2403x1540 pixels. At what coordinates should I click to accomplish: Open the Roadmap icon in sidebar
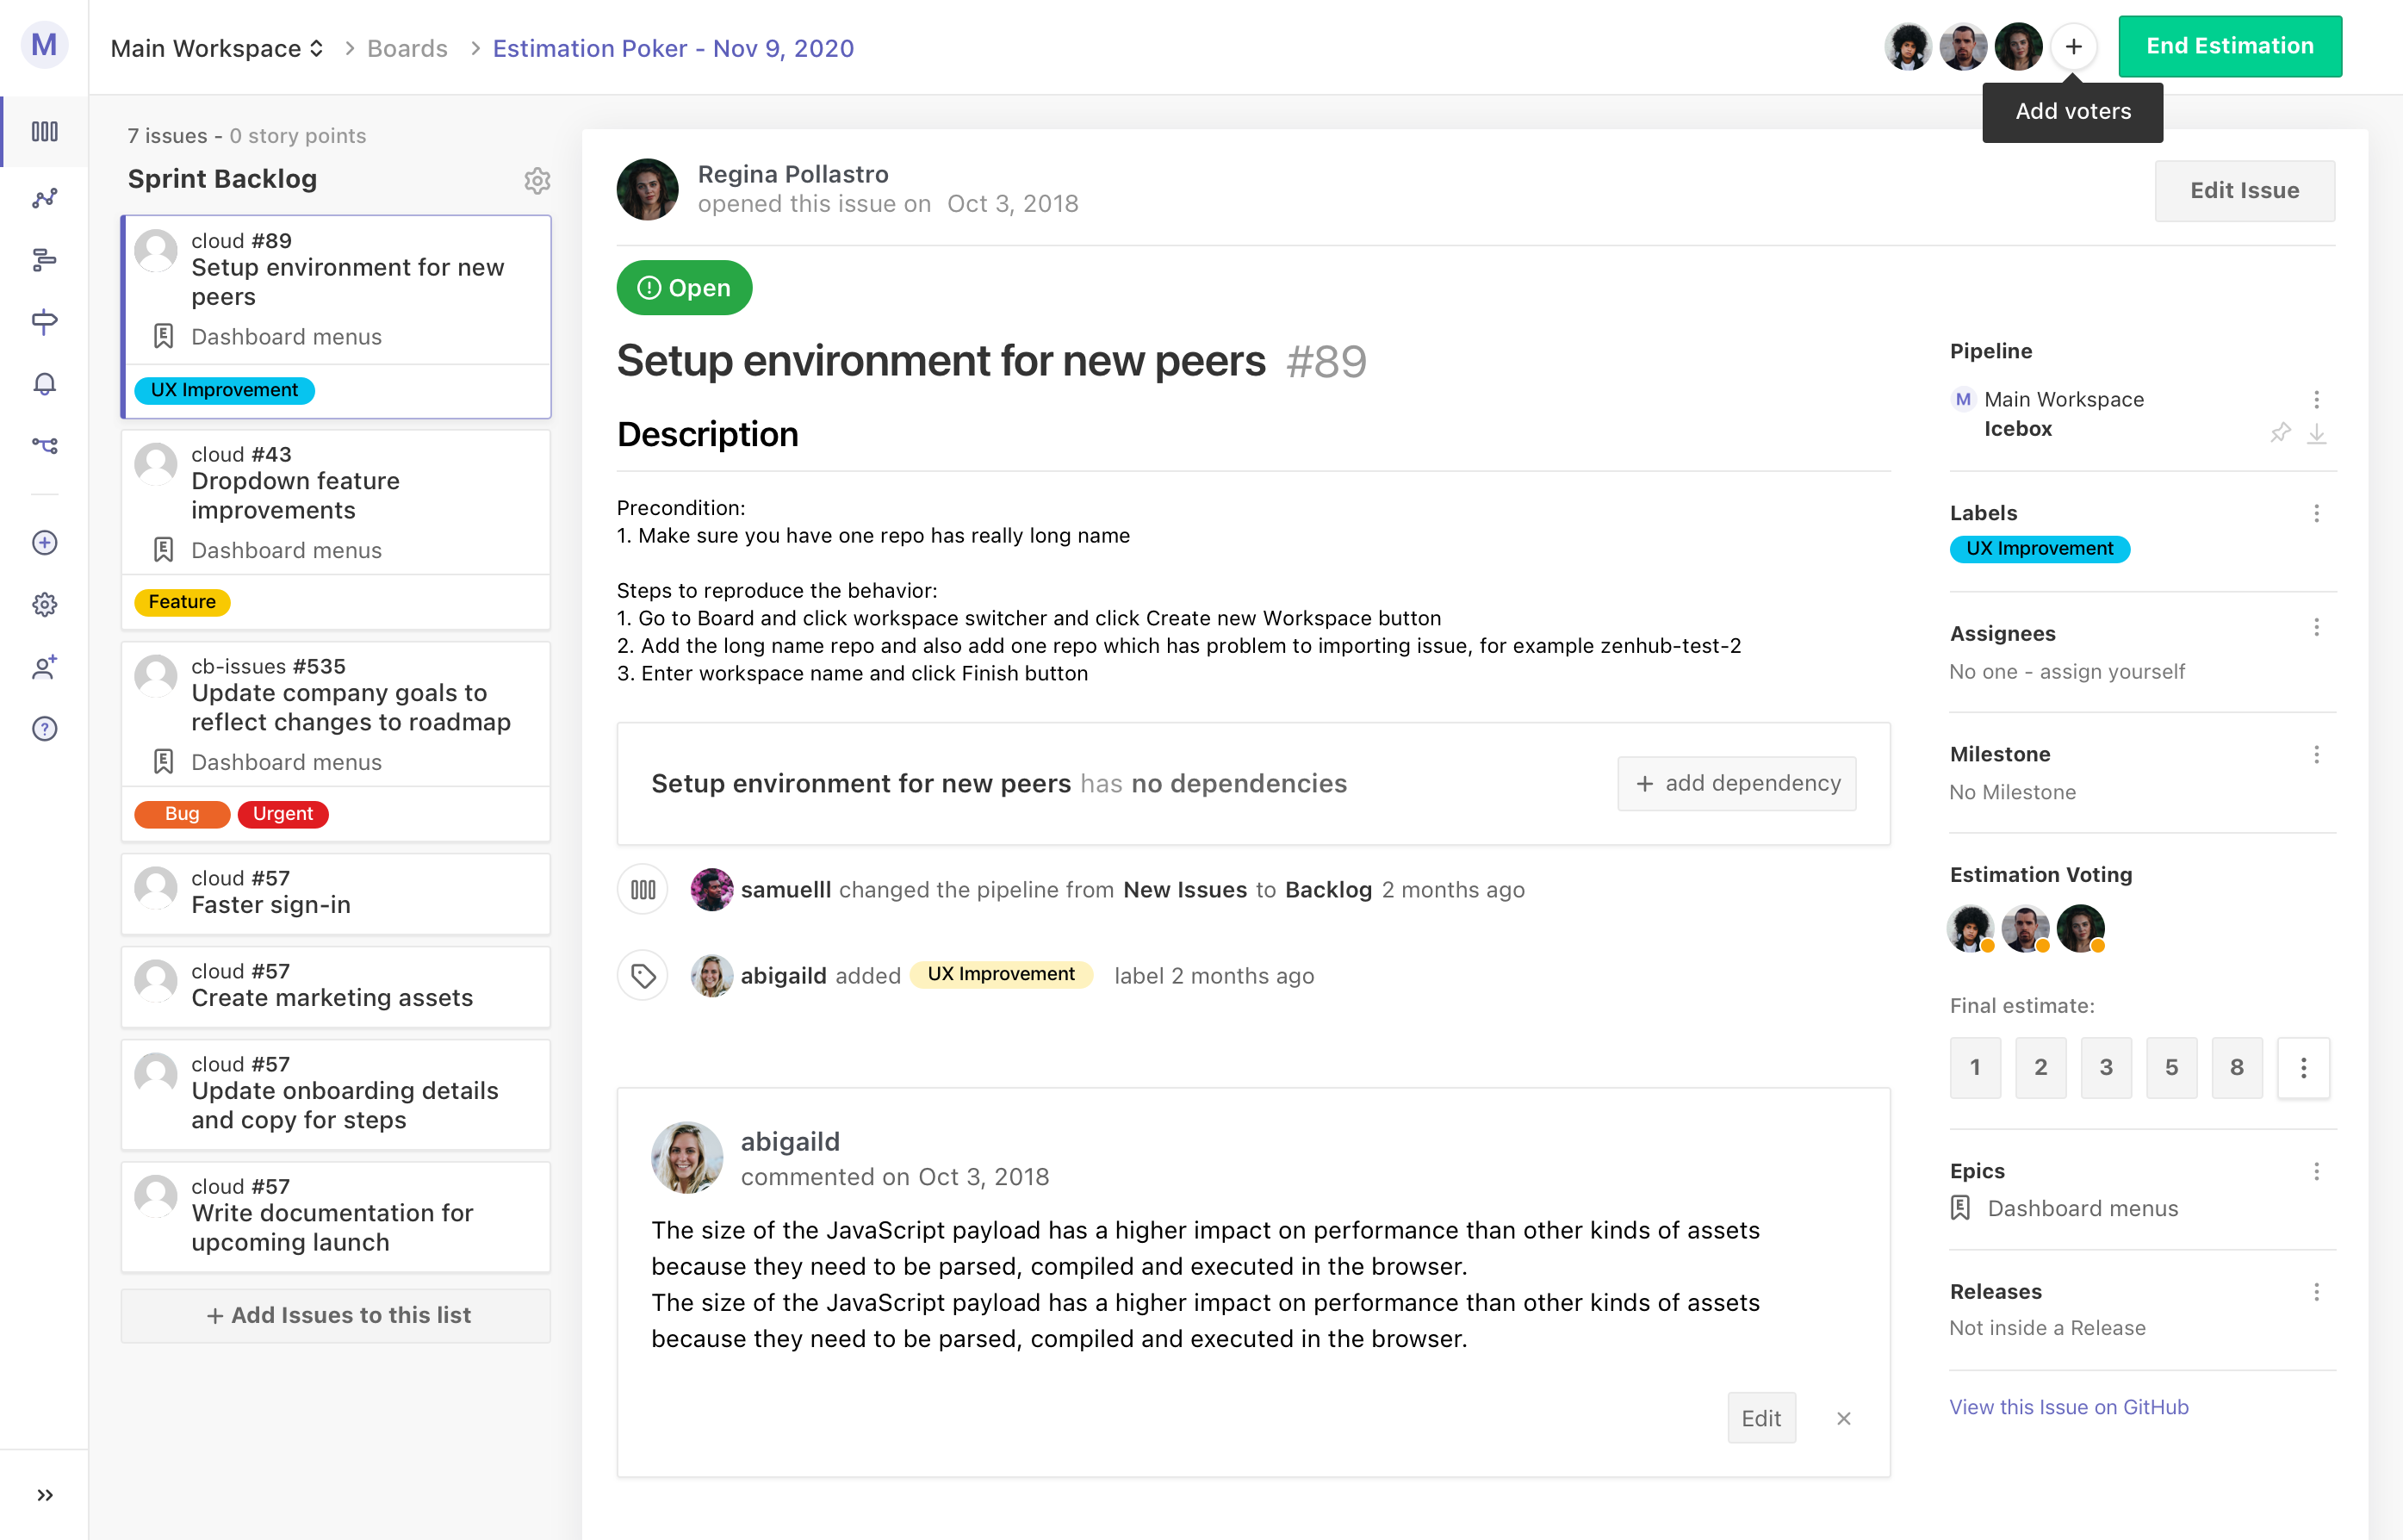(x=44, y=260)
